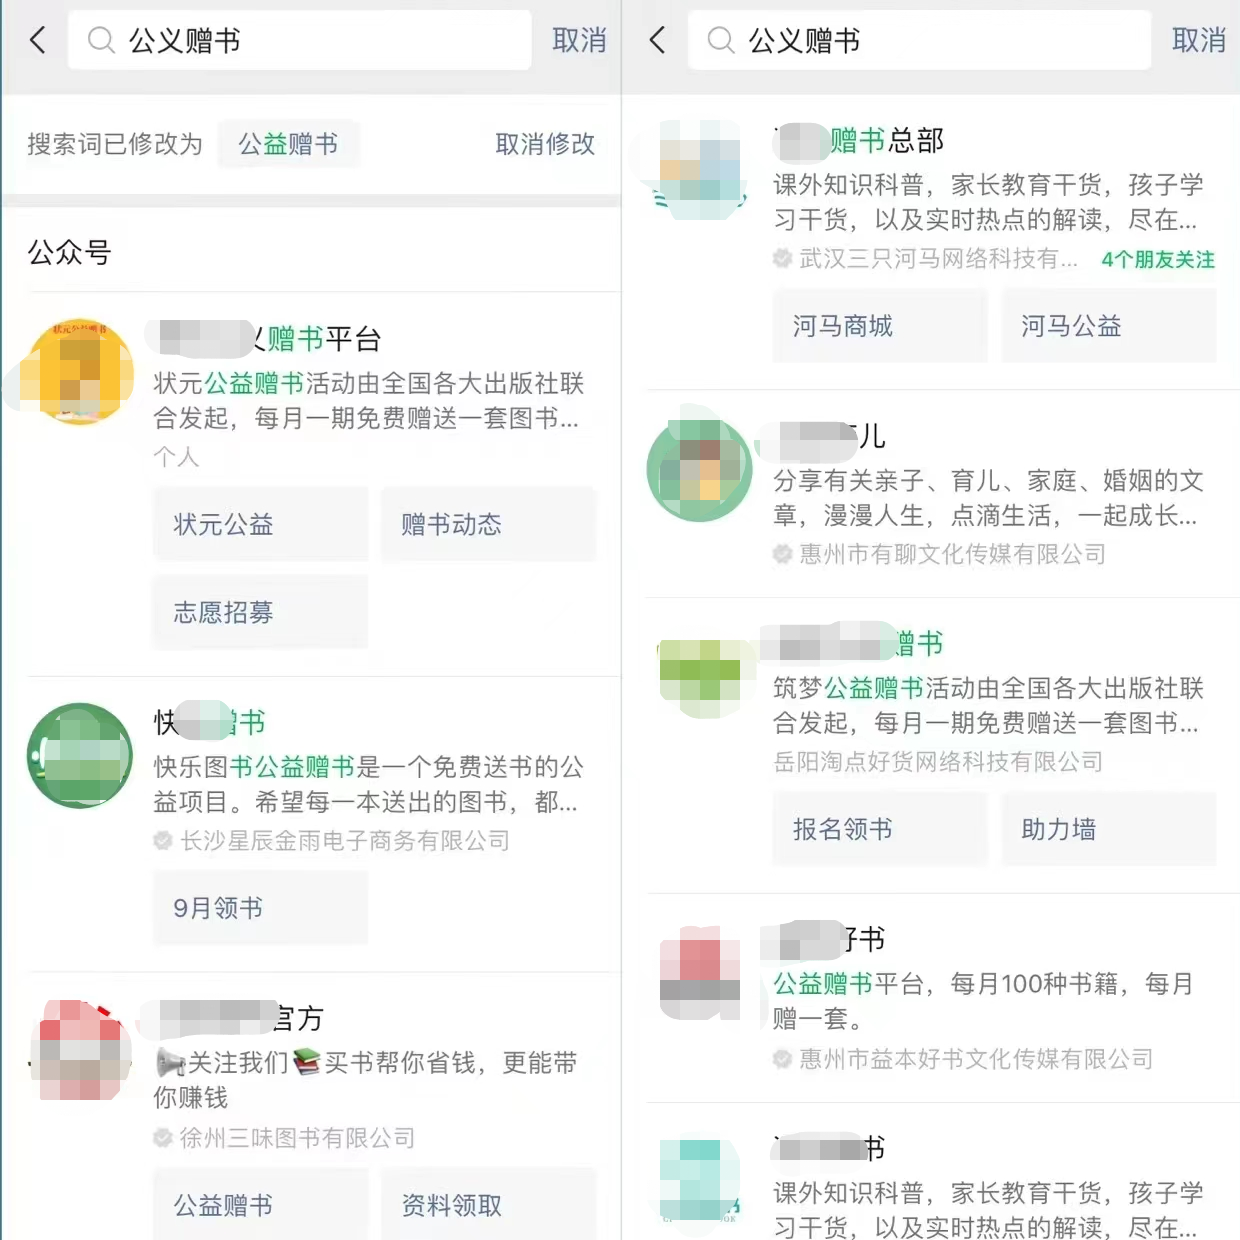Tap 取消 to cancel the search
1240x1240 pixels.
point(580,40)
